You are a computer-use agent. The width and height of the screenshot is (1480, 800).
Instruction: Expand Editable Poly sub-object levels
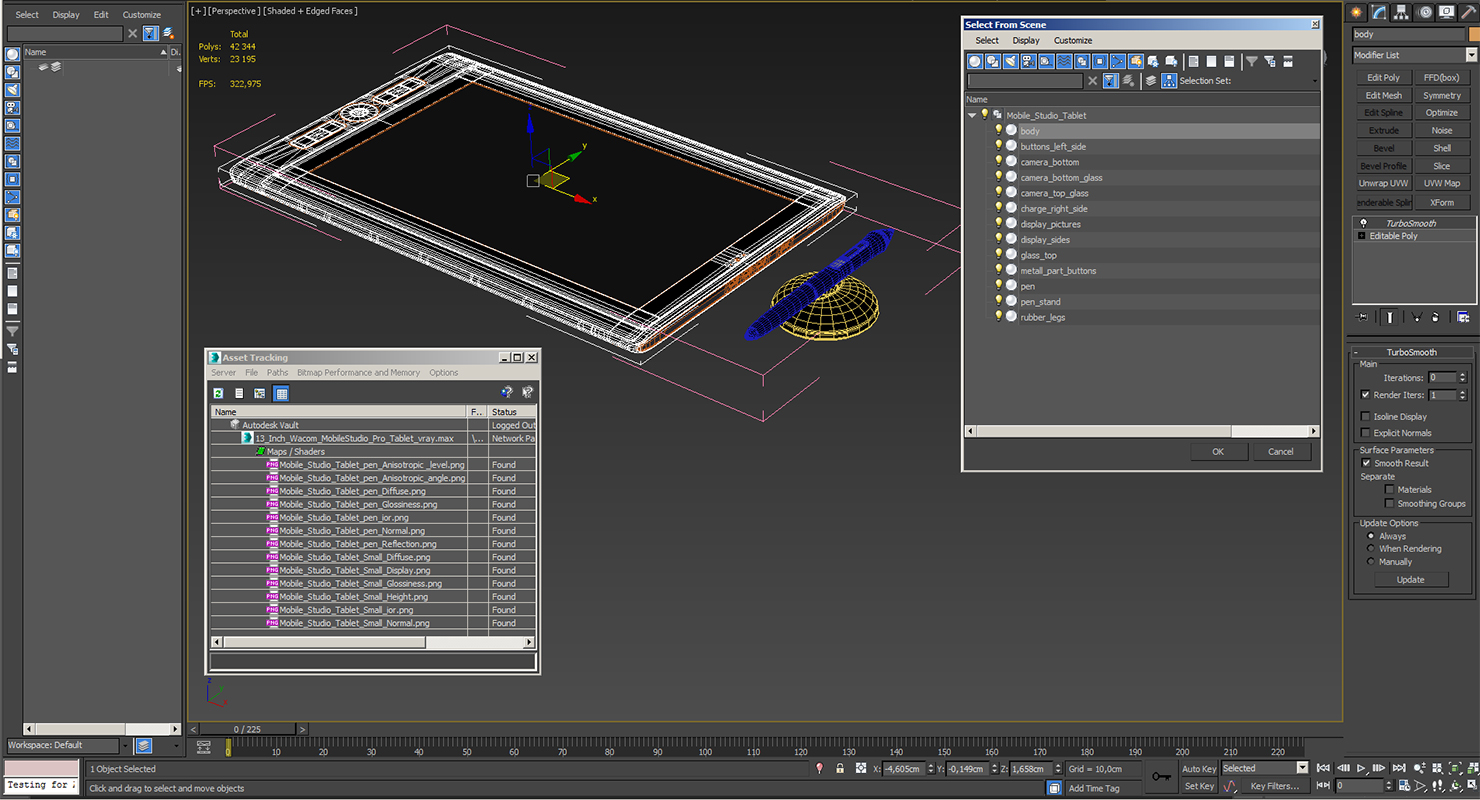1361,236
